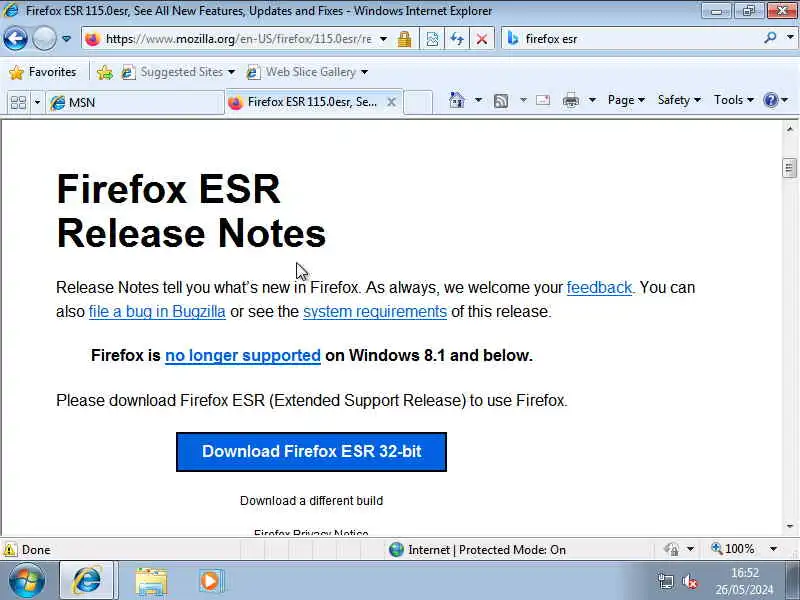The width and height of the screenshot is (800, 600).
Task: Expand the Print options dropdown arrow
Action: coord(592,100)
